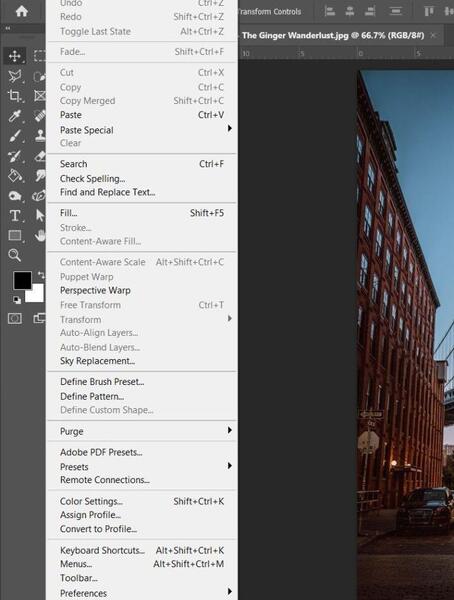Screen dimensions: 454x600
Task: Select the Crop tool
Action: coord(15,96)
